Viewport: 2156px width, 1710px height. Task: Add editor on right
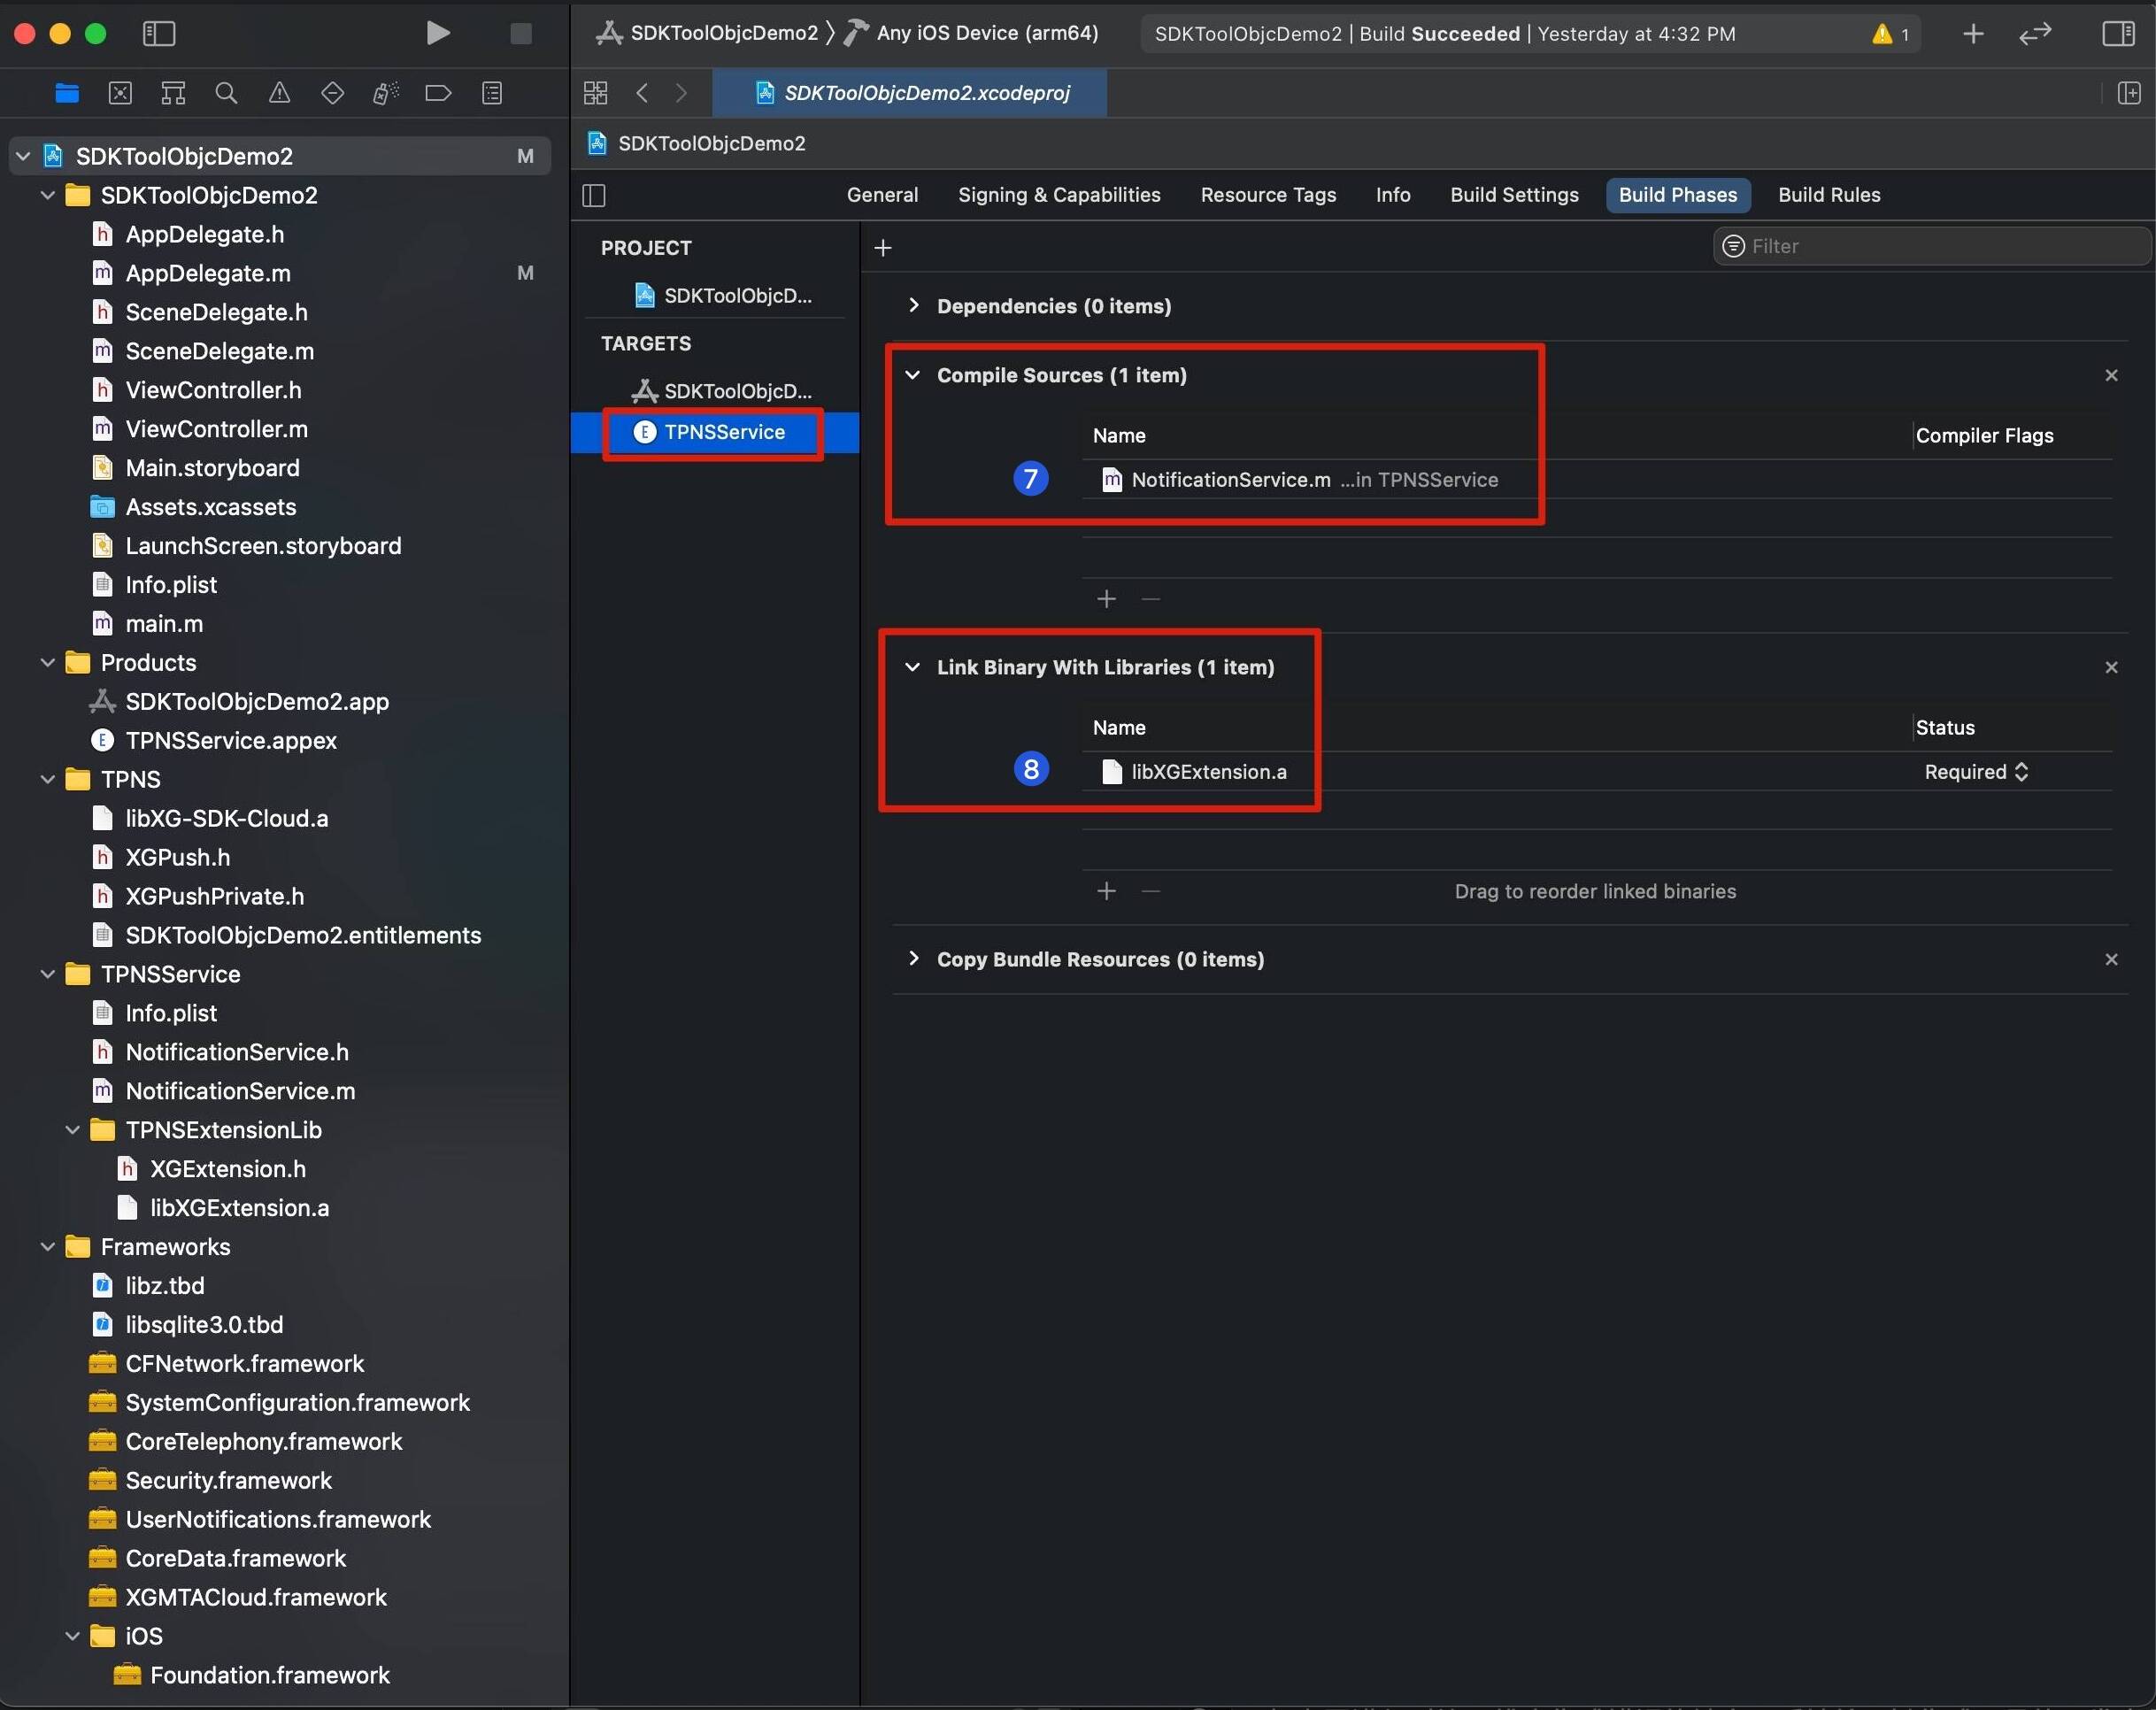[x=2128, y=93]
